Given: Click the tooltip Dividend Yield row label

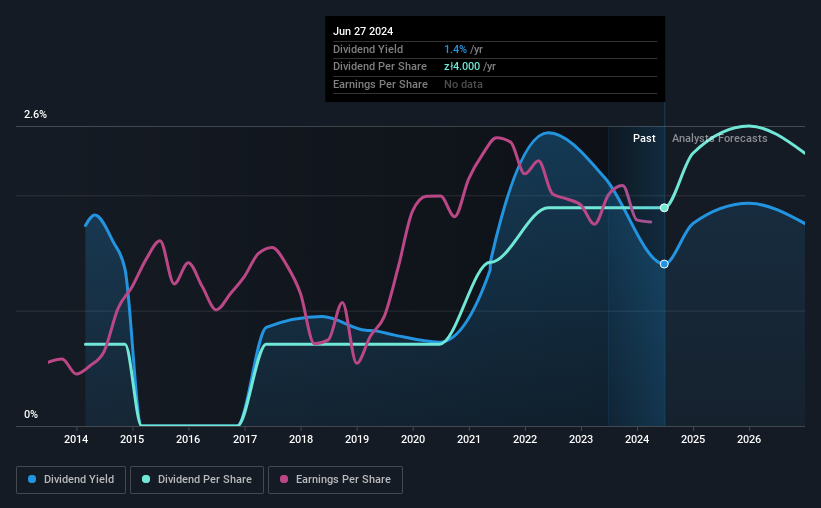Looking at the screenshot, I should 368,49.
